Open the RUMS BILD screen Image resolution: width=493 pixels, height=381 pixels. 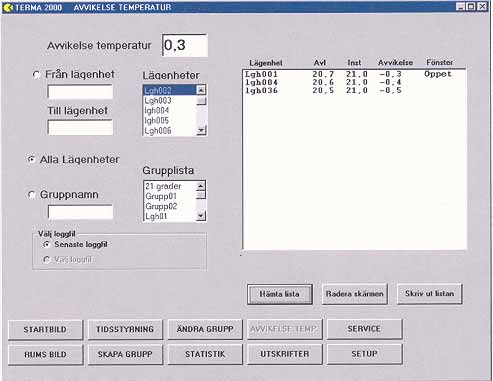pyautogui.click(x=45, y=355)
